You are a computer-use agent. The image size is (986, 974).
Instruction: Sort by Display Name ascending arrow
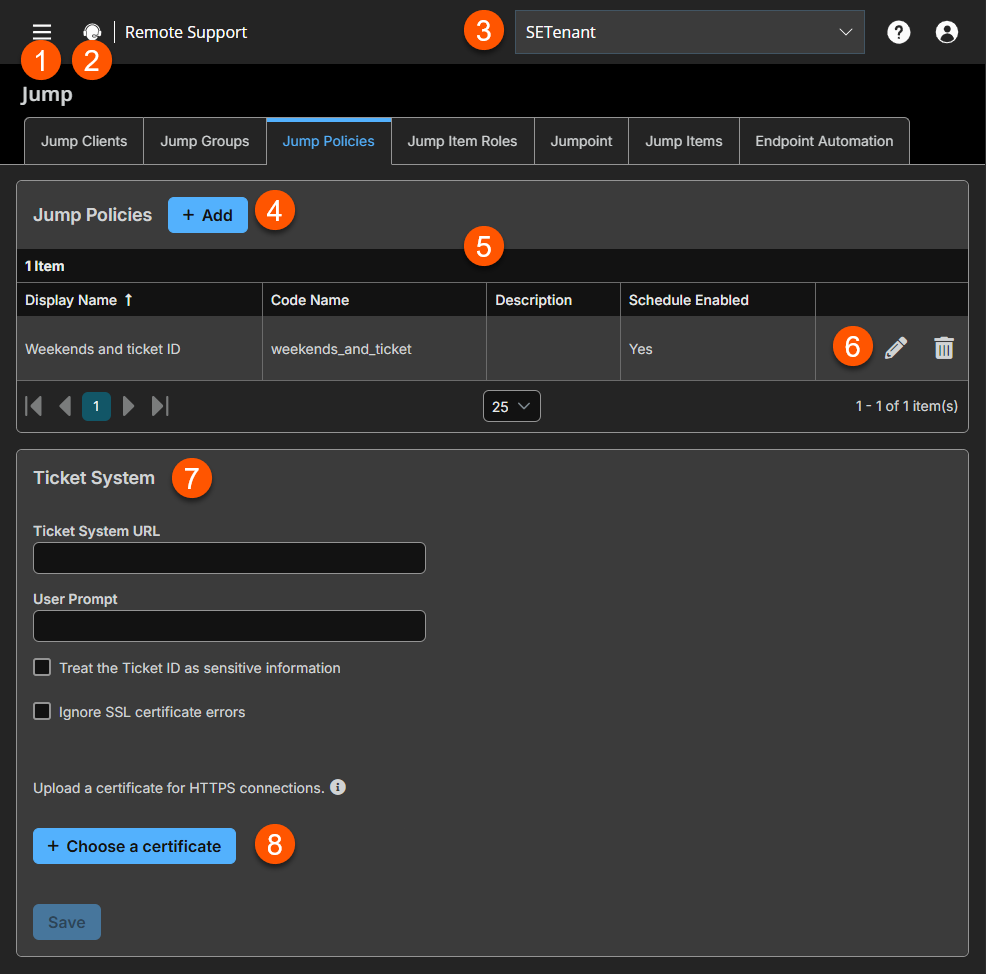(128, 300)
